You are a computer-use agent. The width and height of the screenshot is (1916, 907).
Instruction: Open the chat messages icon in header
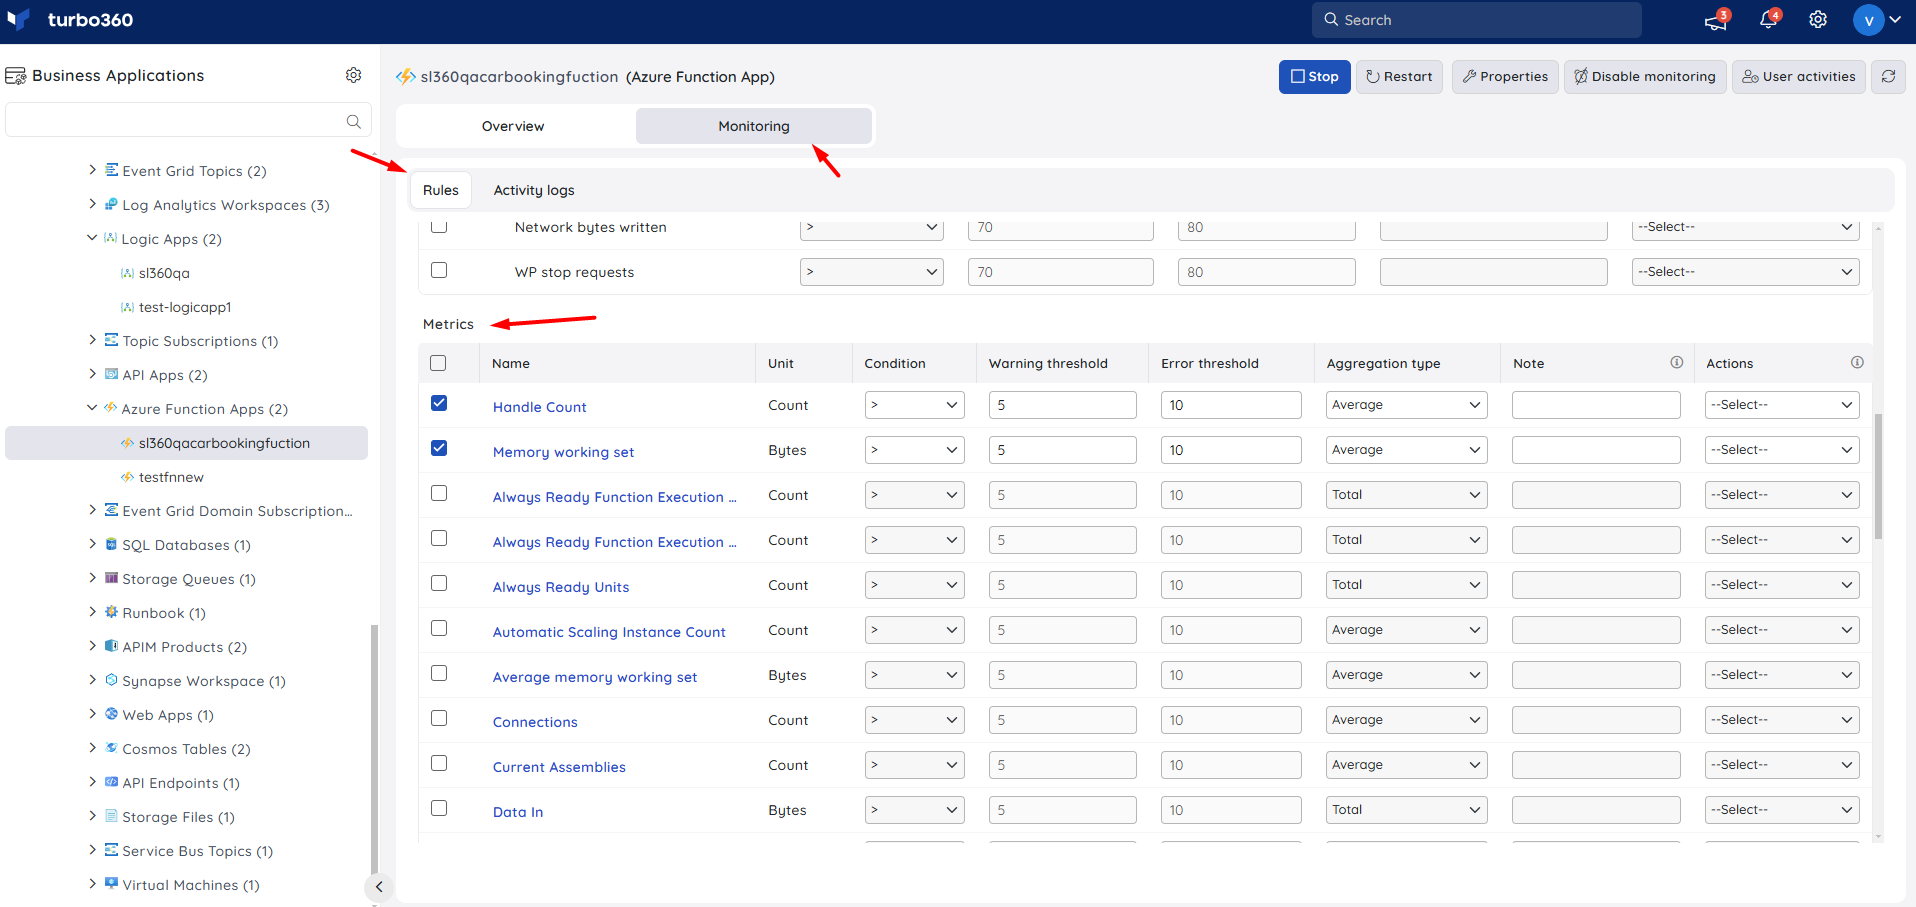pyautogui.click(x=1716, y=20)
